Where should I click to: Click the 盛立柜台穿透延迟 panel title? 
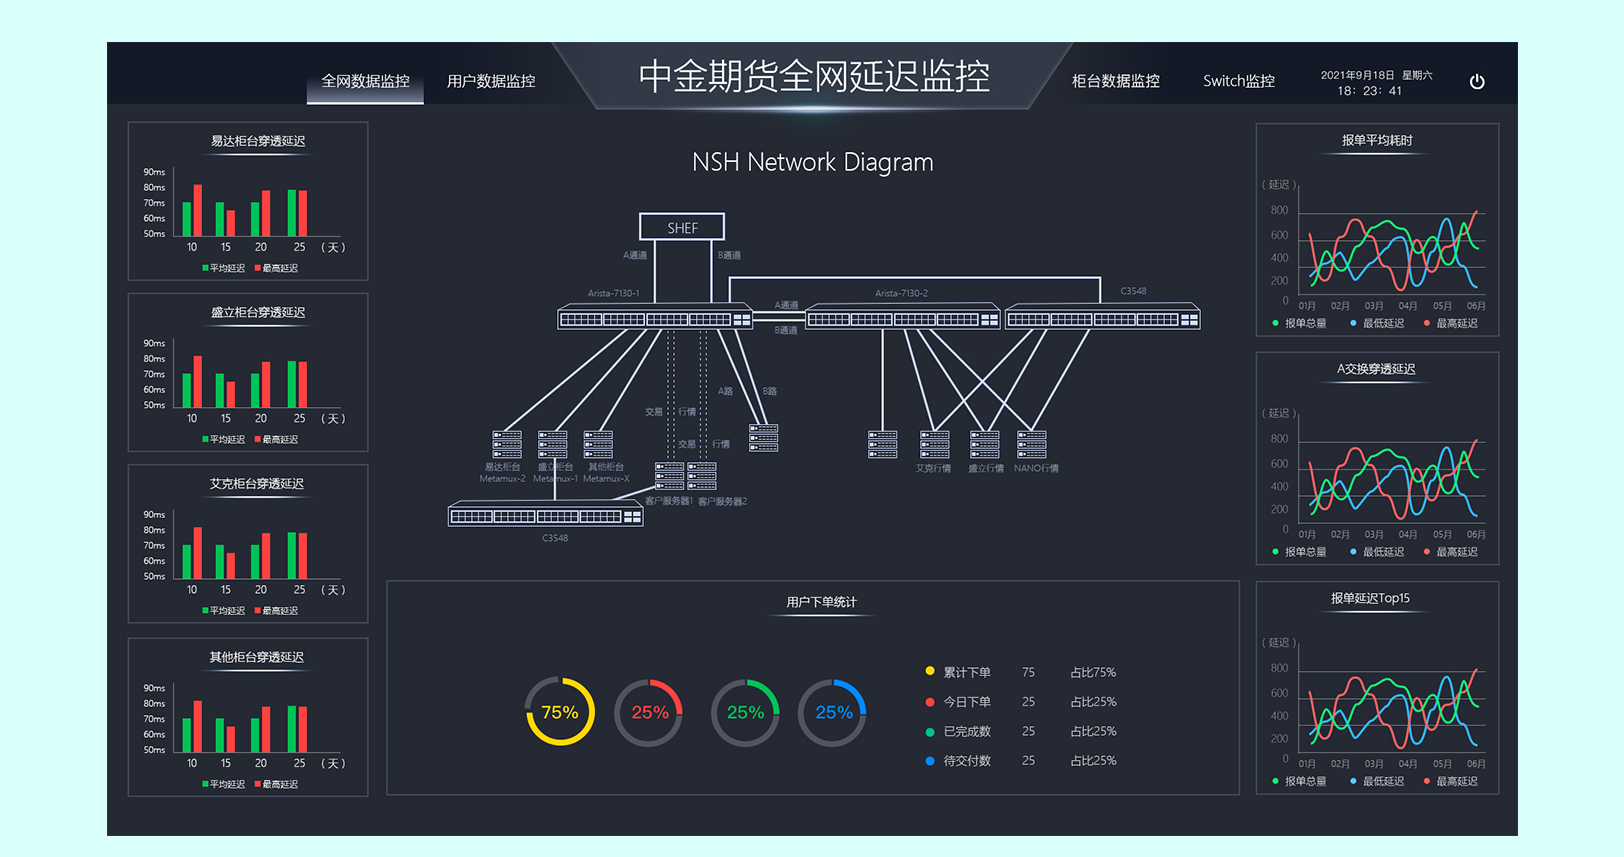coord(258,312)
